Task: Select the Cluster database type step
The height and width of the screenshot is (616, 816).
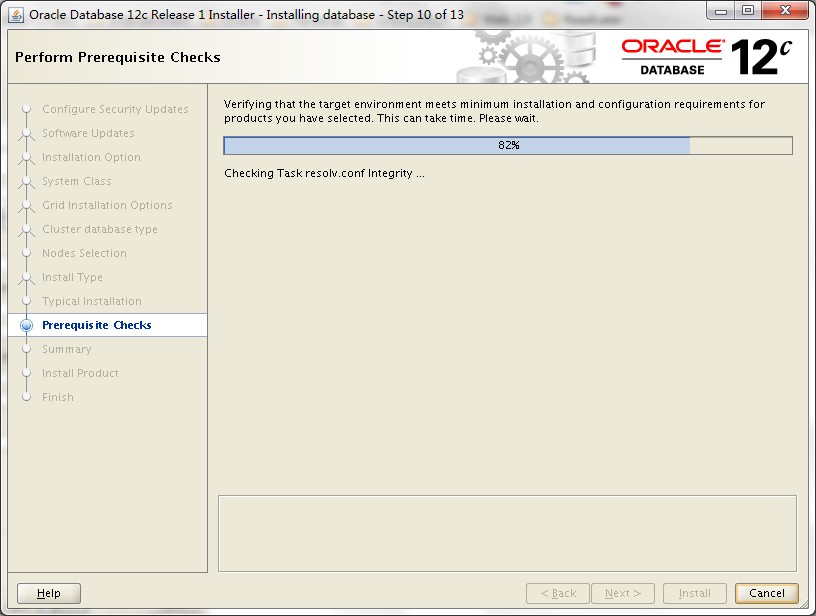Action: click(99, 229)
